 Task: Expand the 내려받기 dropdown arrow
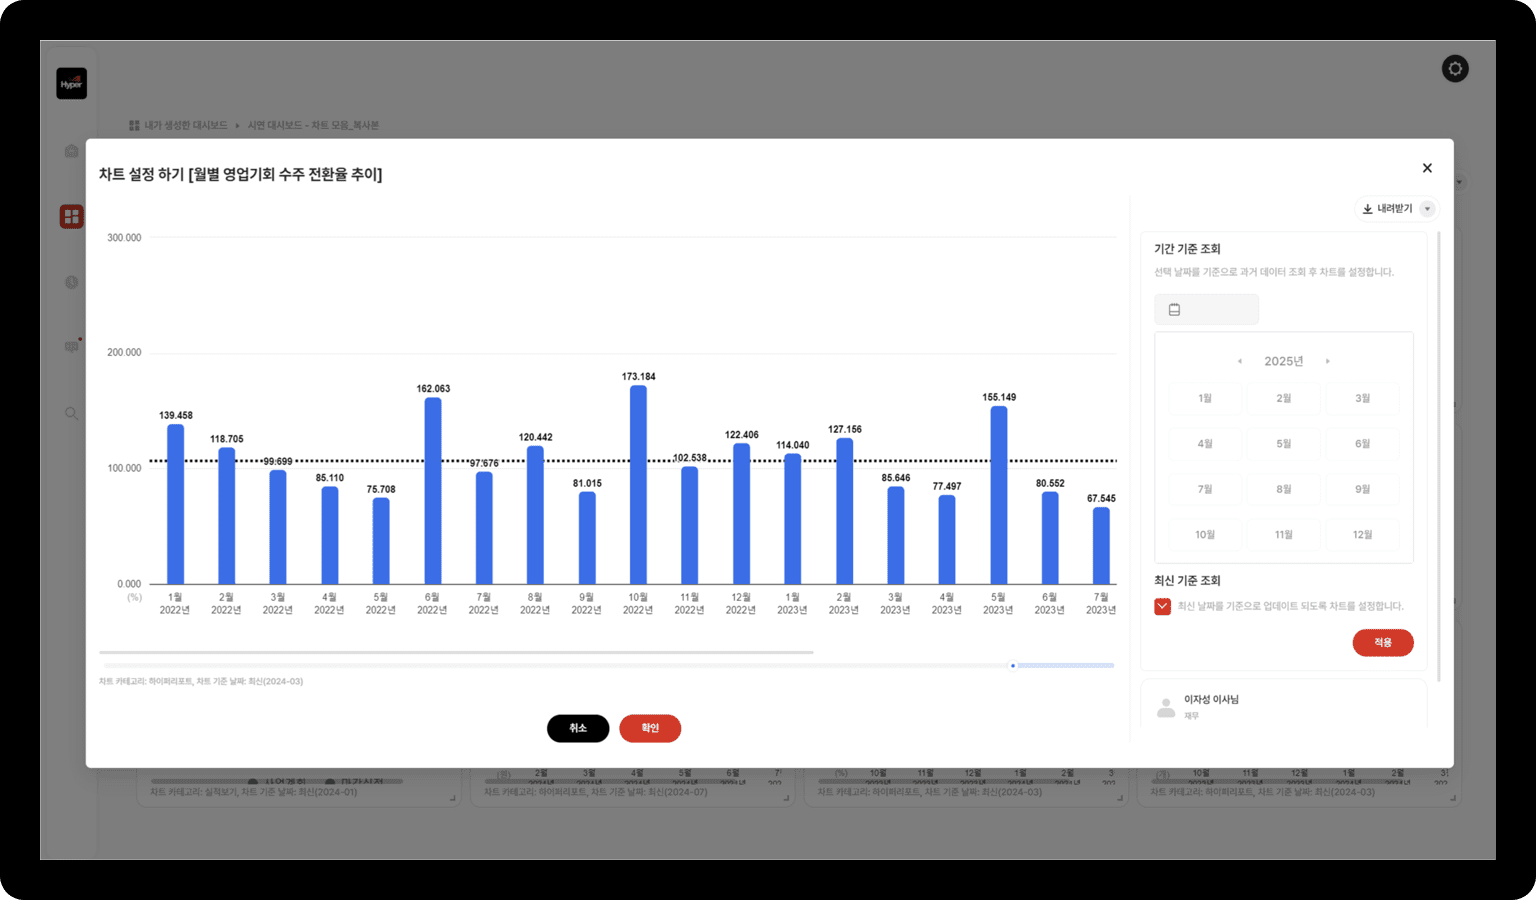click(1428, 209)
